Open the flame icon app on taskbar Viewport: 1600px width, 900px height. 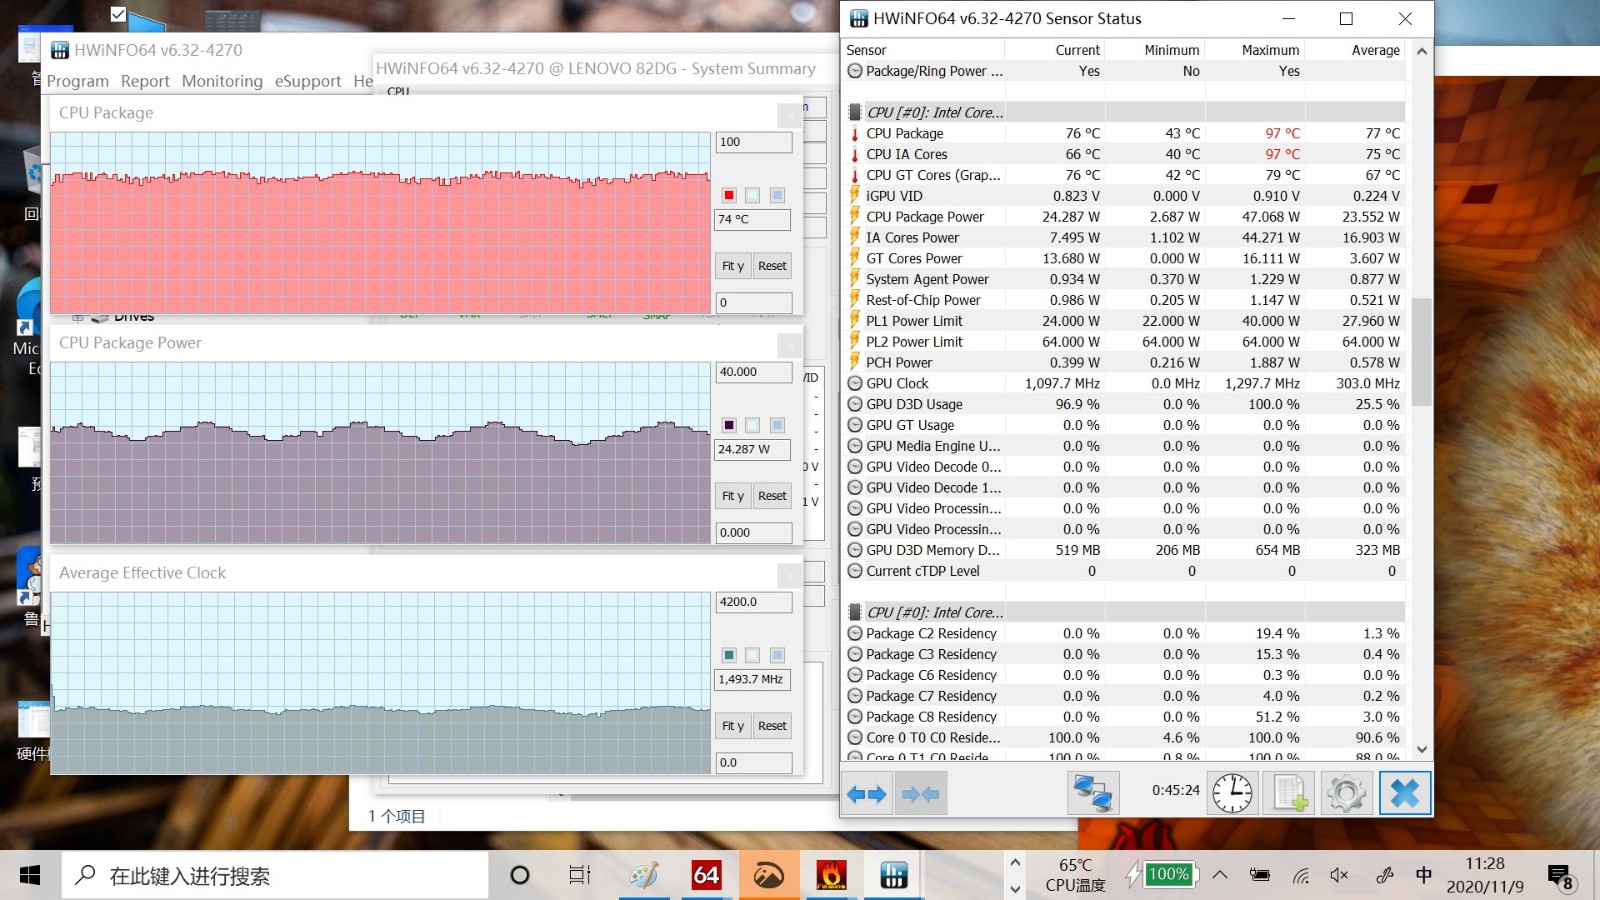coord(831,876)
